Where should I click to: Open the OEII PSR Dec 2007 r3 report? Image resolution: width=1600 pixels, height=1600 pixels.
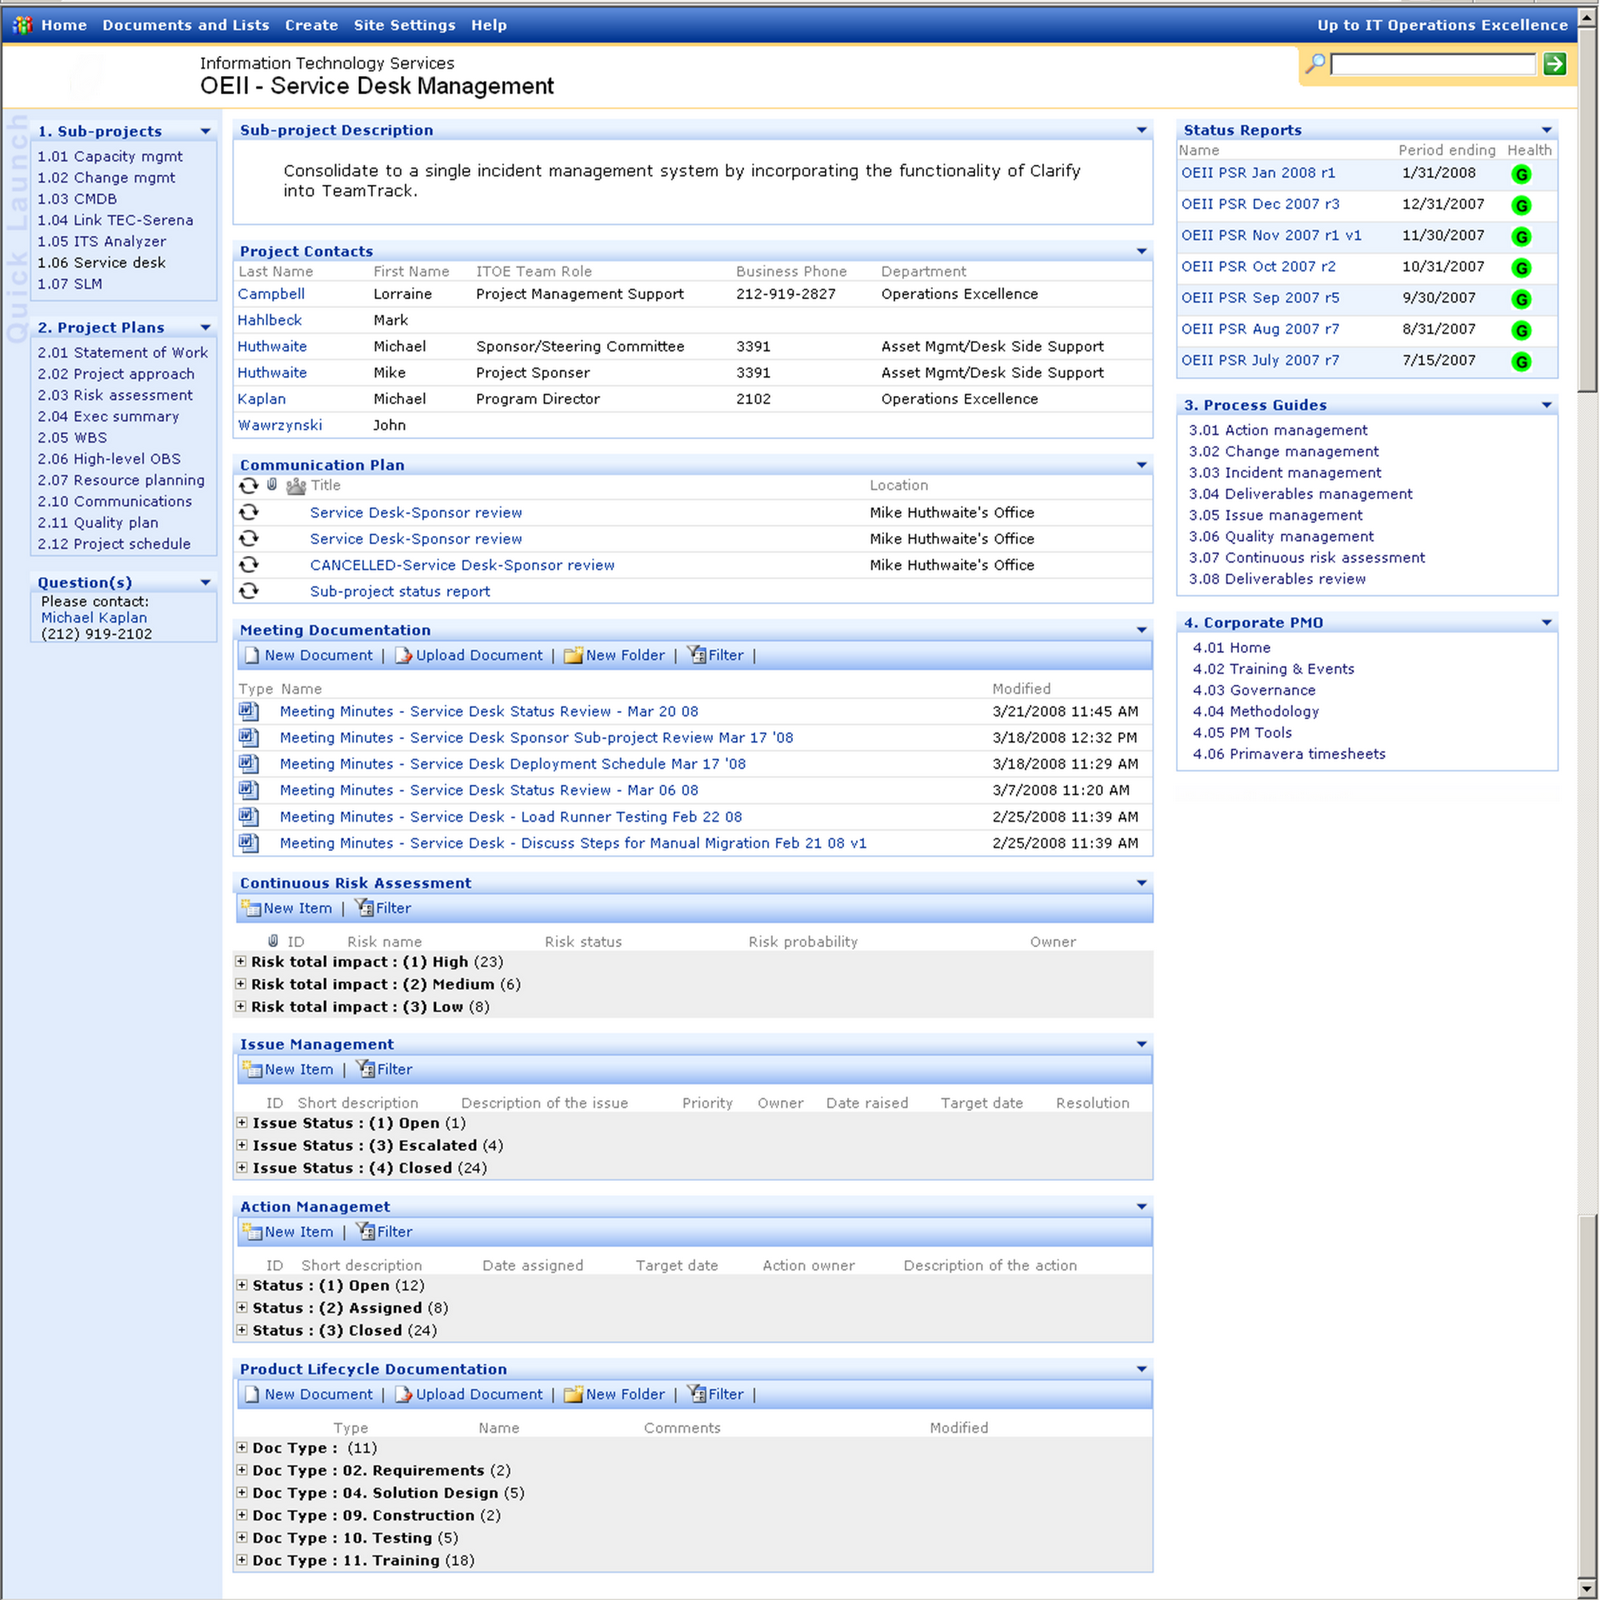pos(1261,204)
